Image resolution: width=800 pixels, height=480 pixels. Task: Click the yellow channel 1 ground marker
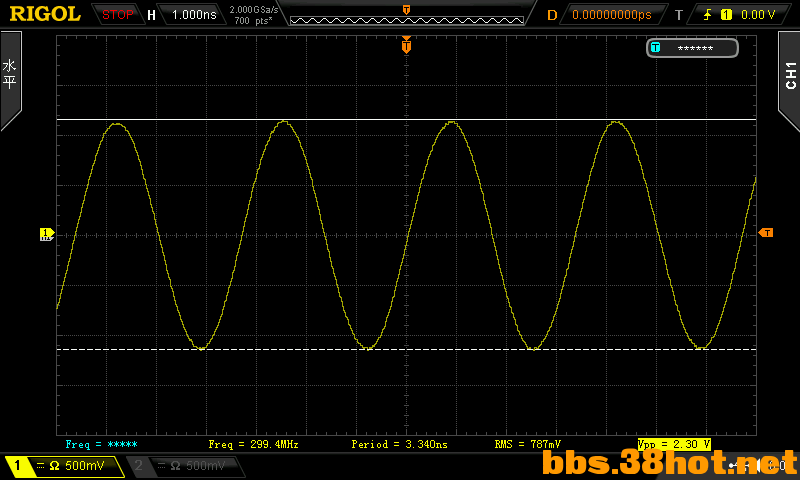(46, 234)
